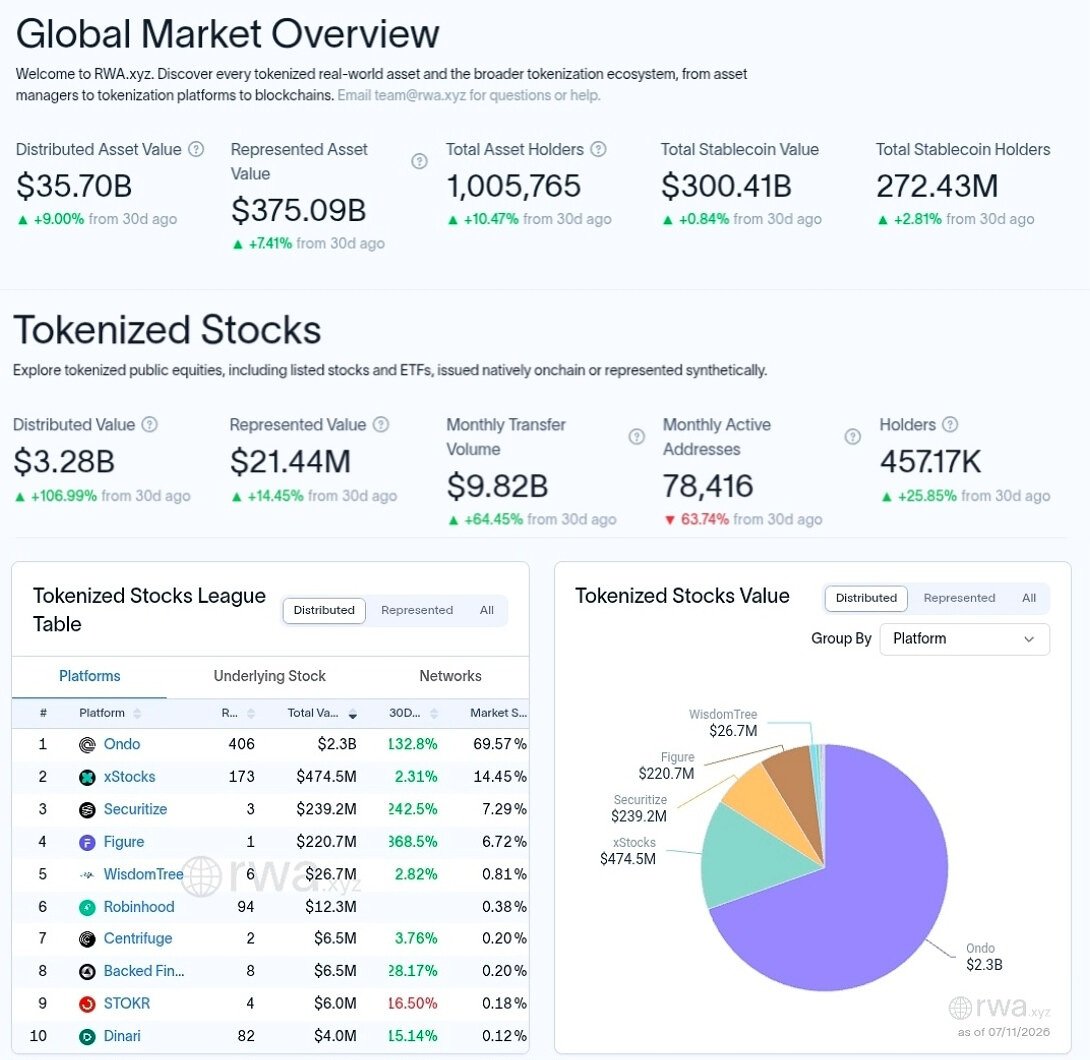Click help icon beside Monthly Active Addresses
This screenshot has height=1060, width=1090.
pos(853,437)
